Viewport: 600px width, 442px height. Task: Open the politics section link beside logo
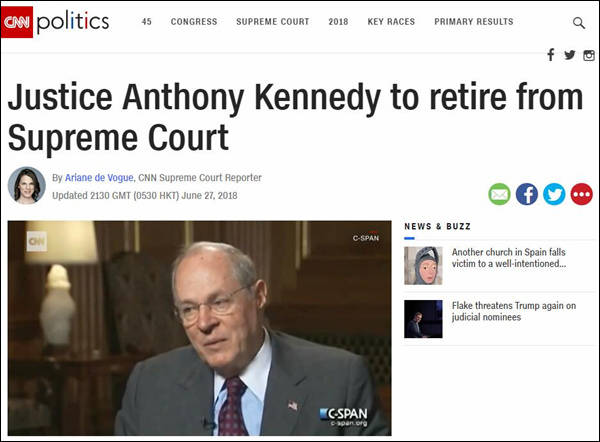click(72, 22)
